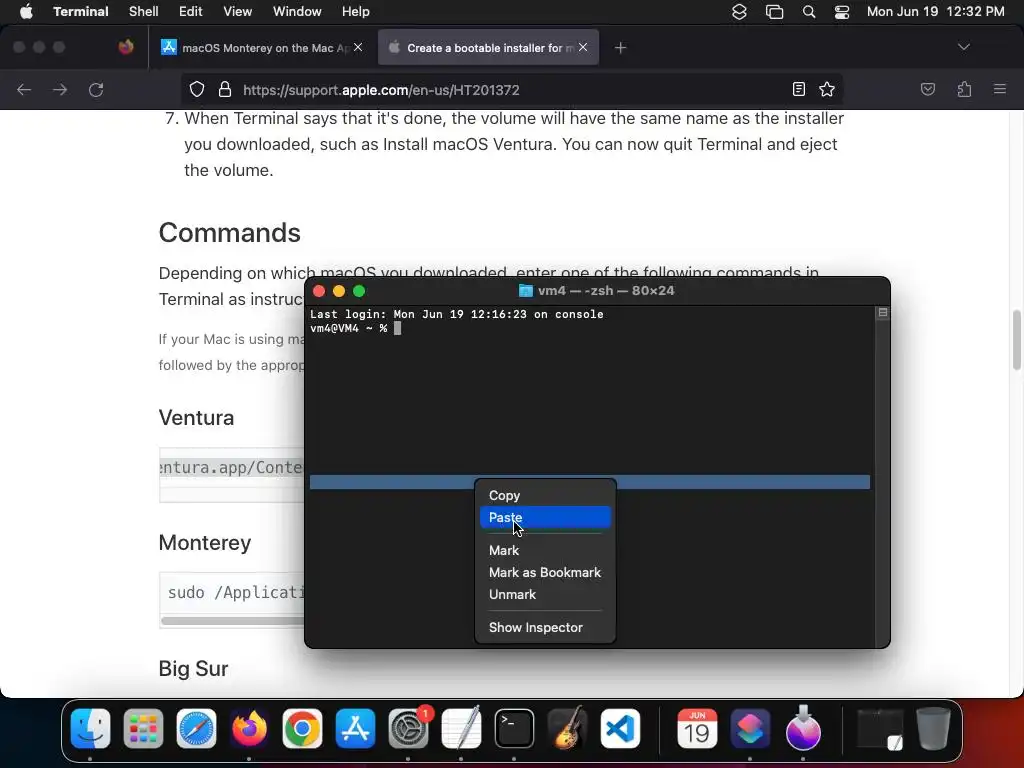1024x768 pixels.
Task: Toggle Reader View icon
Action: click(799, 89)
